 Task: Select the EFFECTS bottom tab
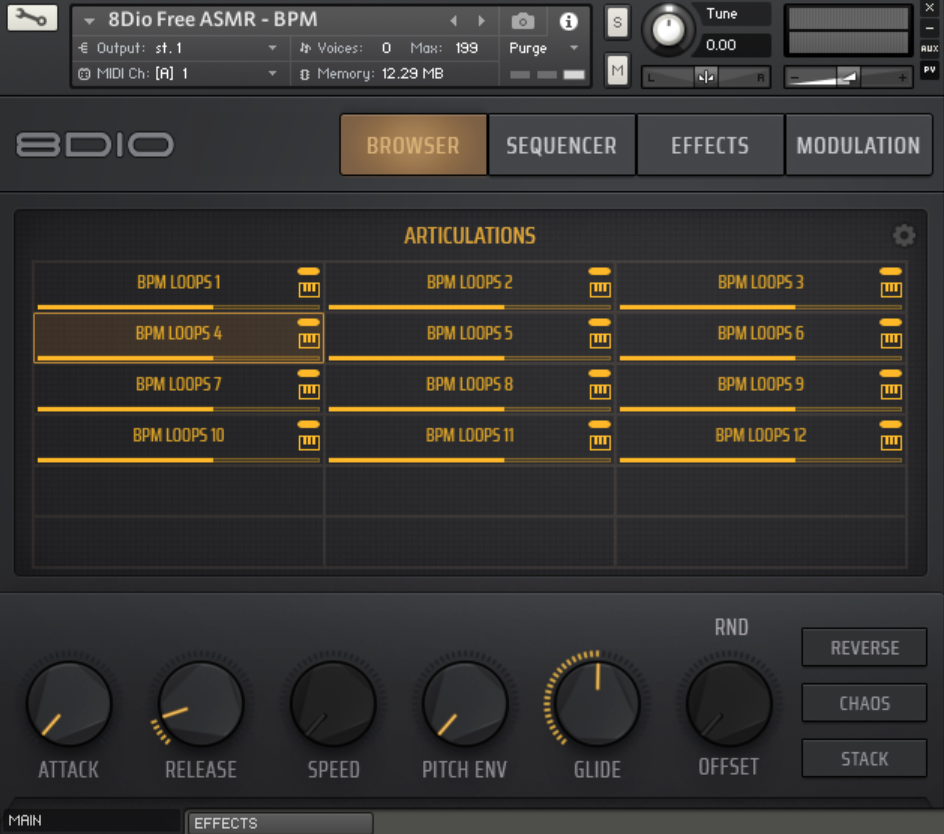click(279, 823)
